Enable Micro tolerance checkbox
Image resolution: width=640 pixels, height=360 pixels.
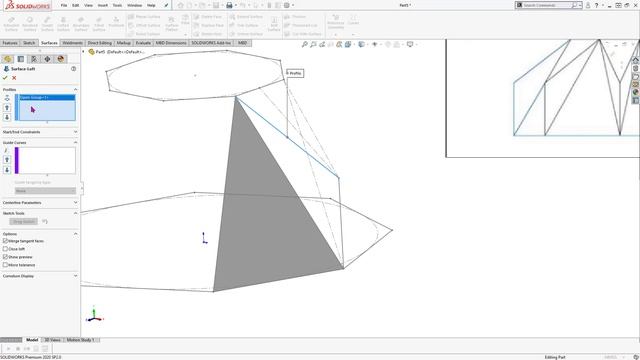5,265
